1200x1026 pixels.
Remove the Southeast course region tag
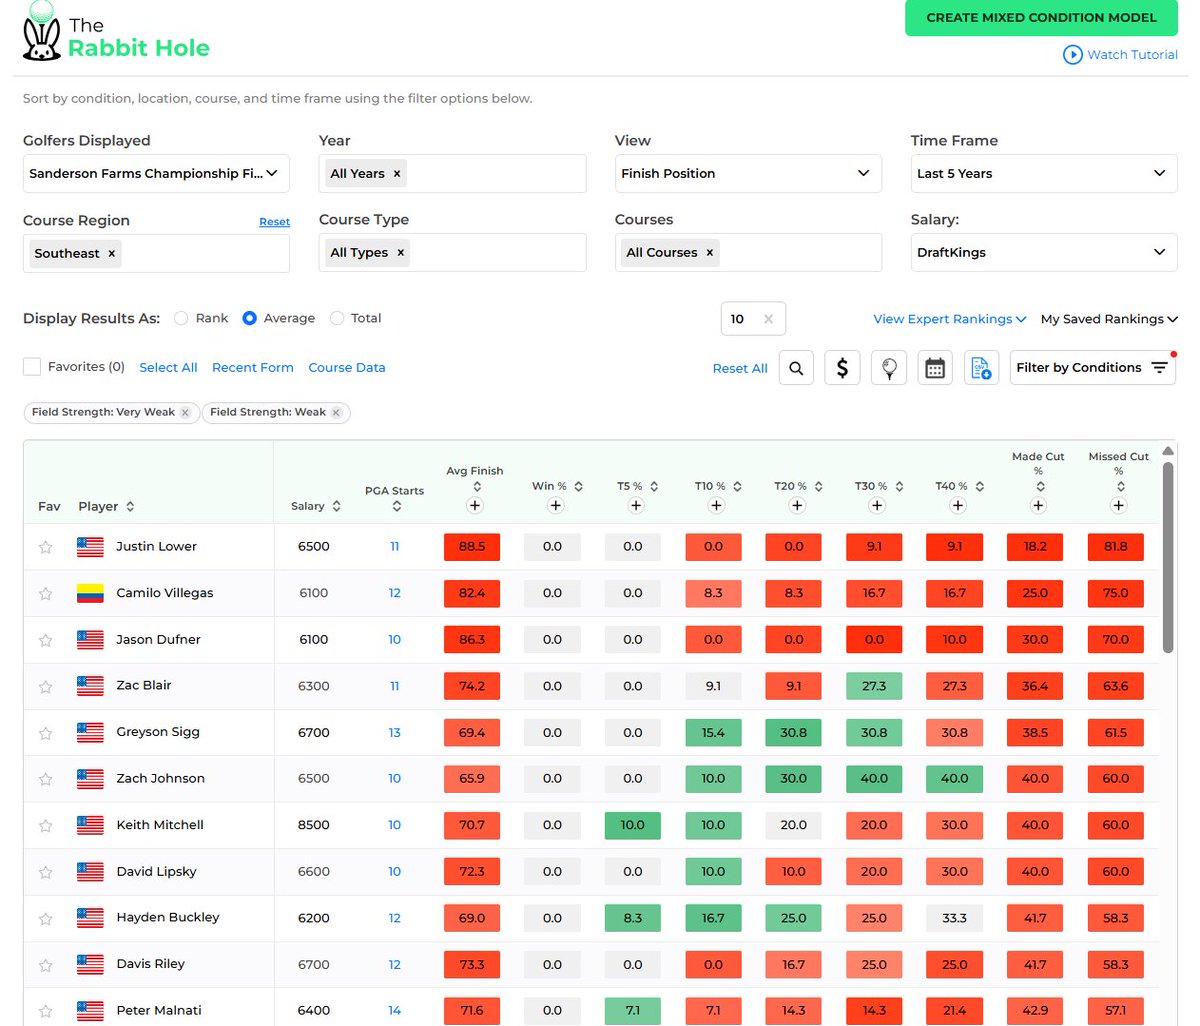coord(111,254)
